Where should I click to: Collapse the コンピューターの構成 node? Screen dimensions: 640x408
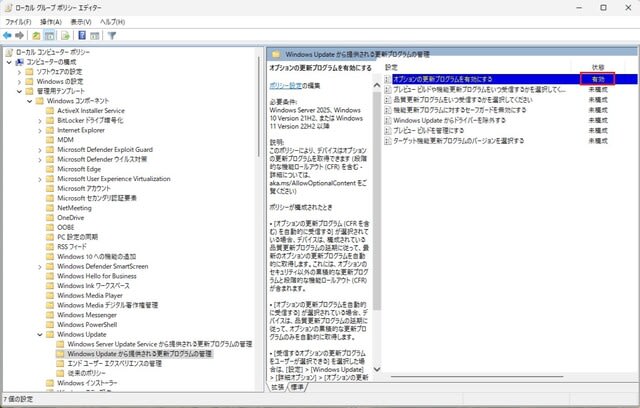pyautogui.click(x=9, y=62)
